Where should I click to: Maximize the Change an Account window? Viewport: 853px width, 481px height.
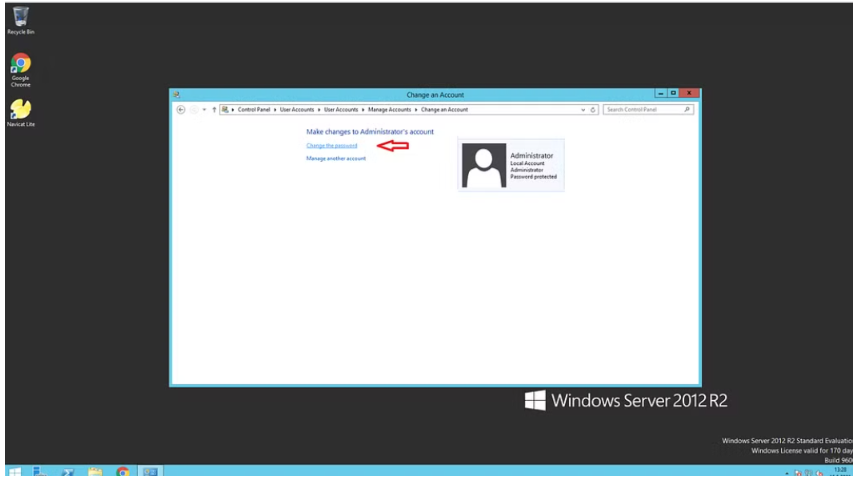673,93
